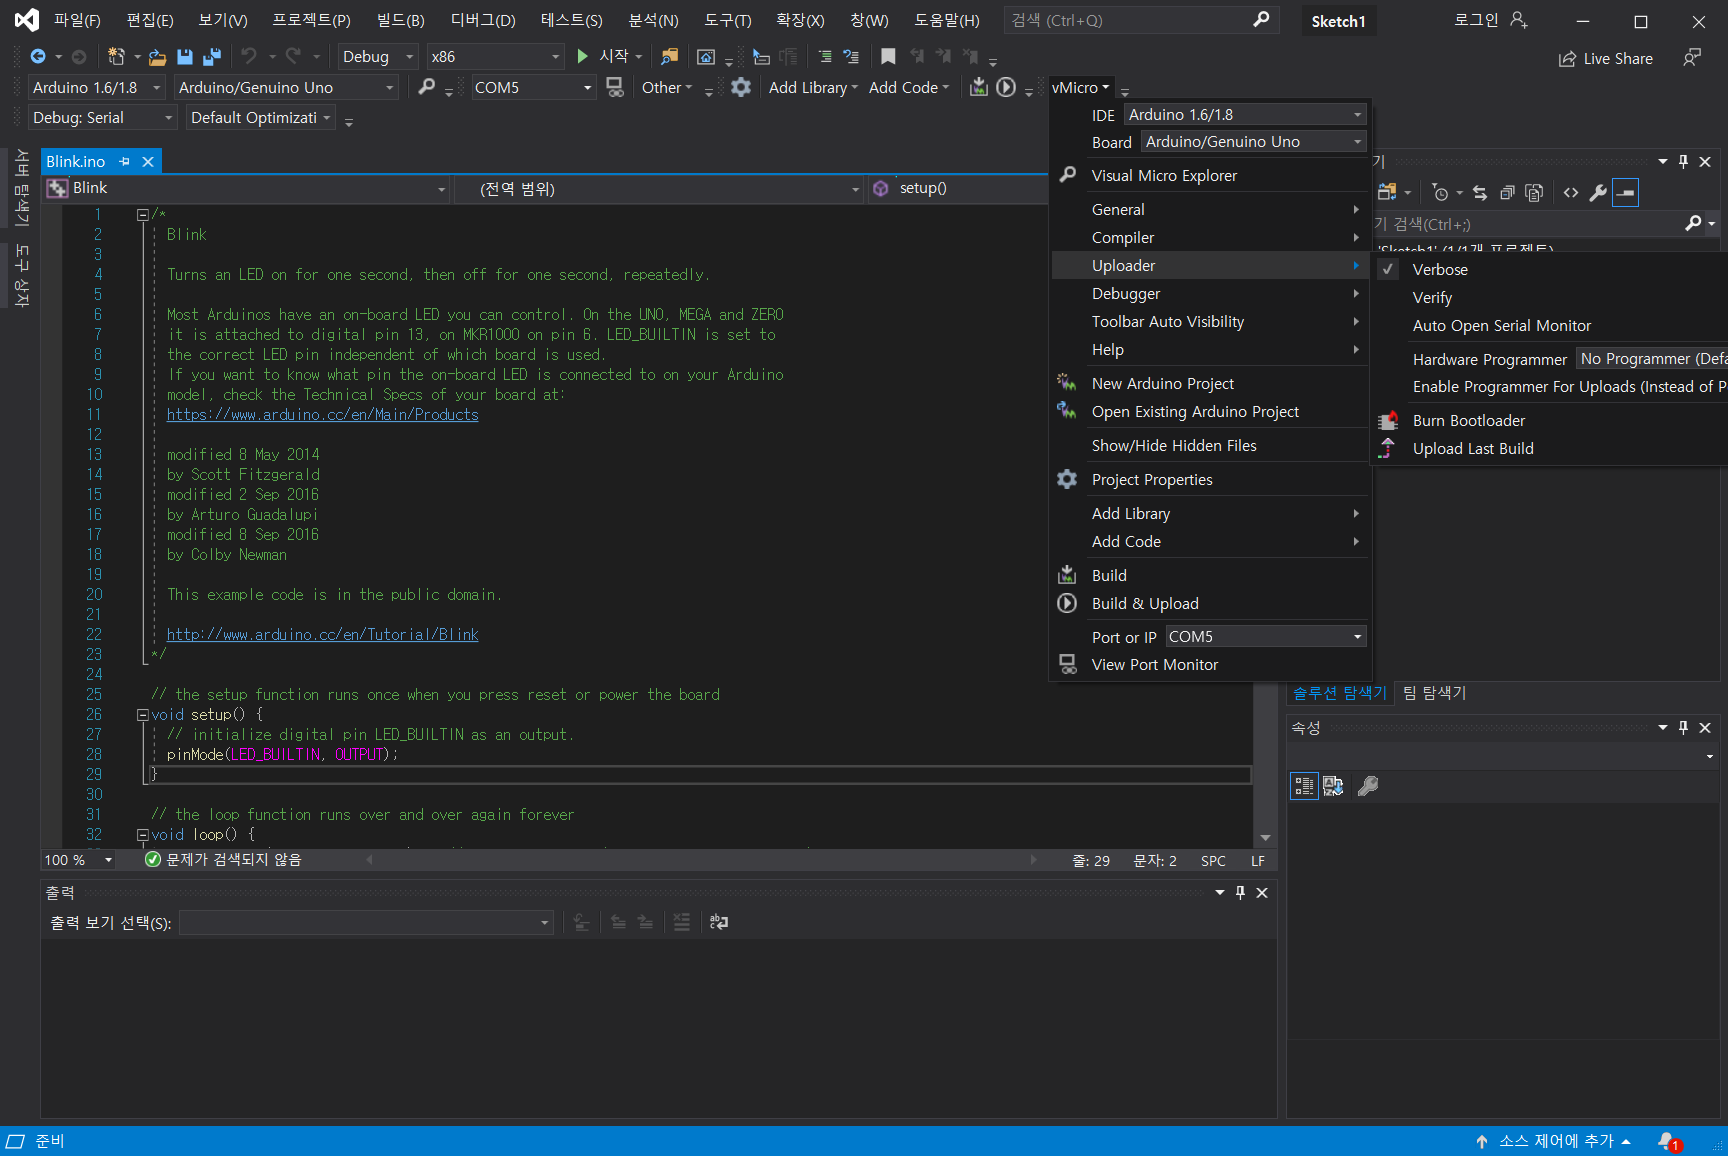
Task: Start debugging with the green play icon
Action: pyautogui.click(x=582, y=56)
